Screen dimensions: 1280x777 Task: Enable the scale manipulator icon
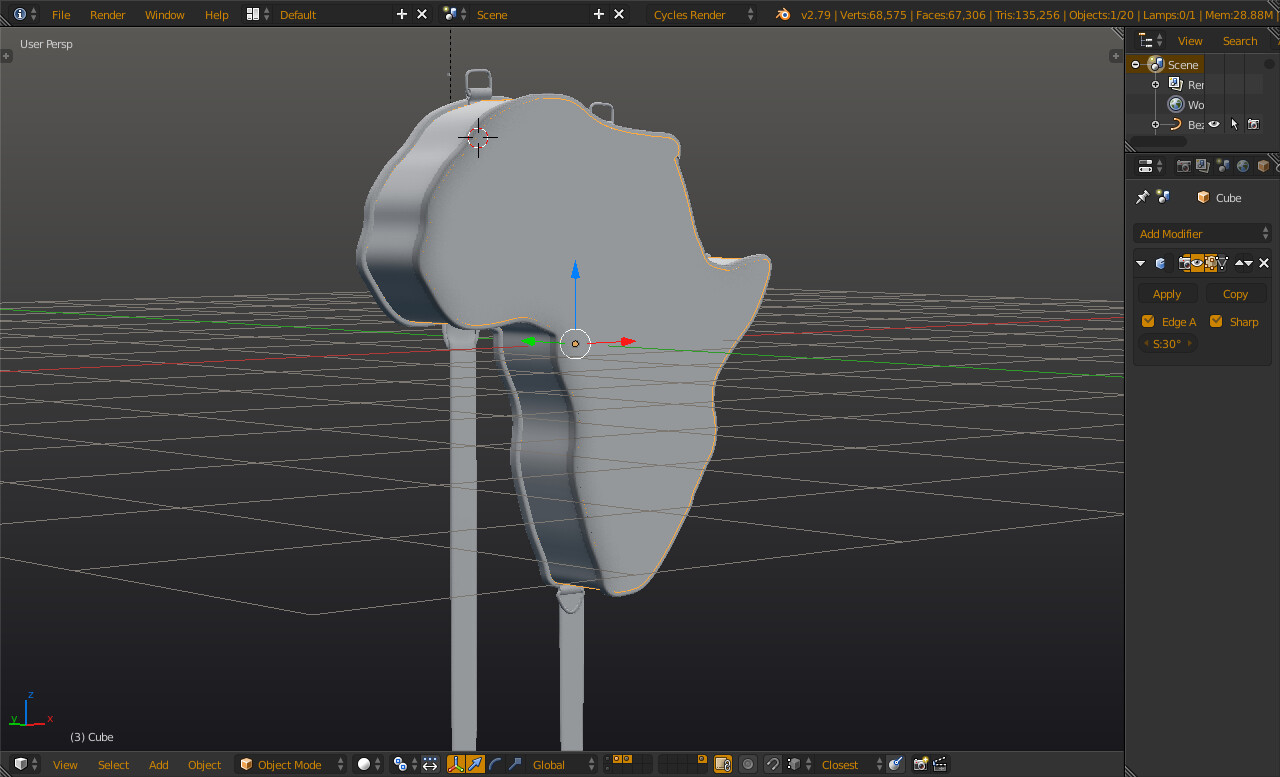(x=515, y=764)
